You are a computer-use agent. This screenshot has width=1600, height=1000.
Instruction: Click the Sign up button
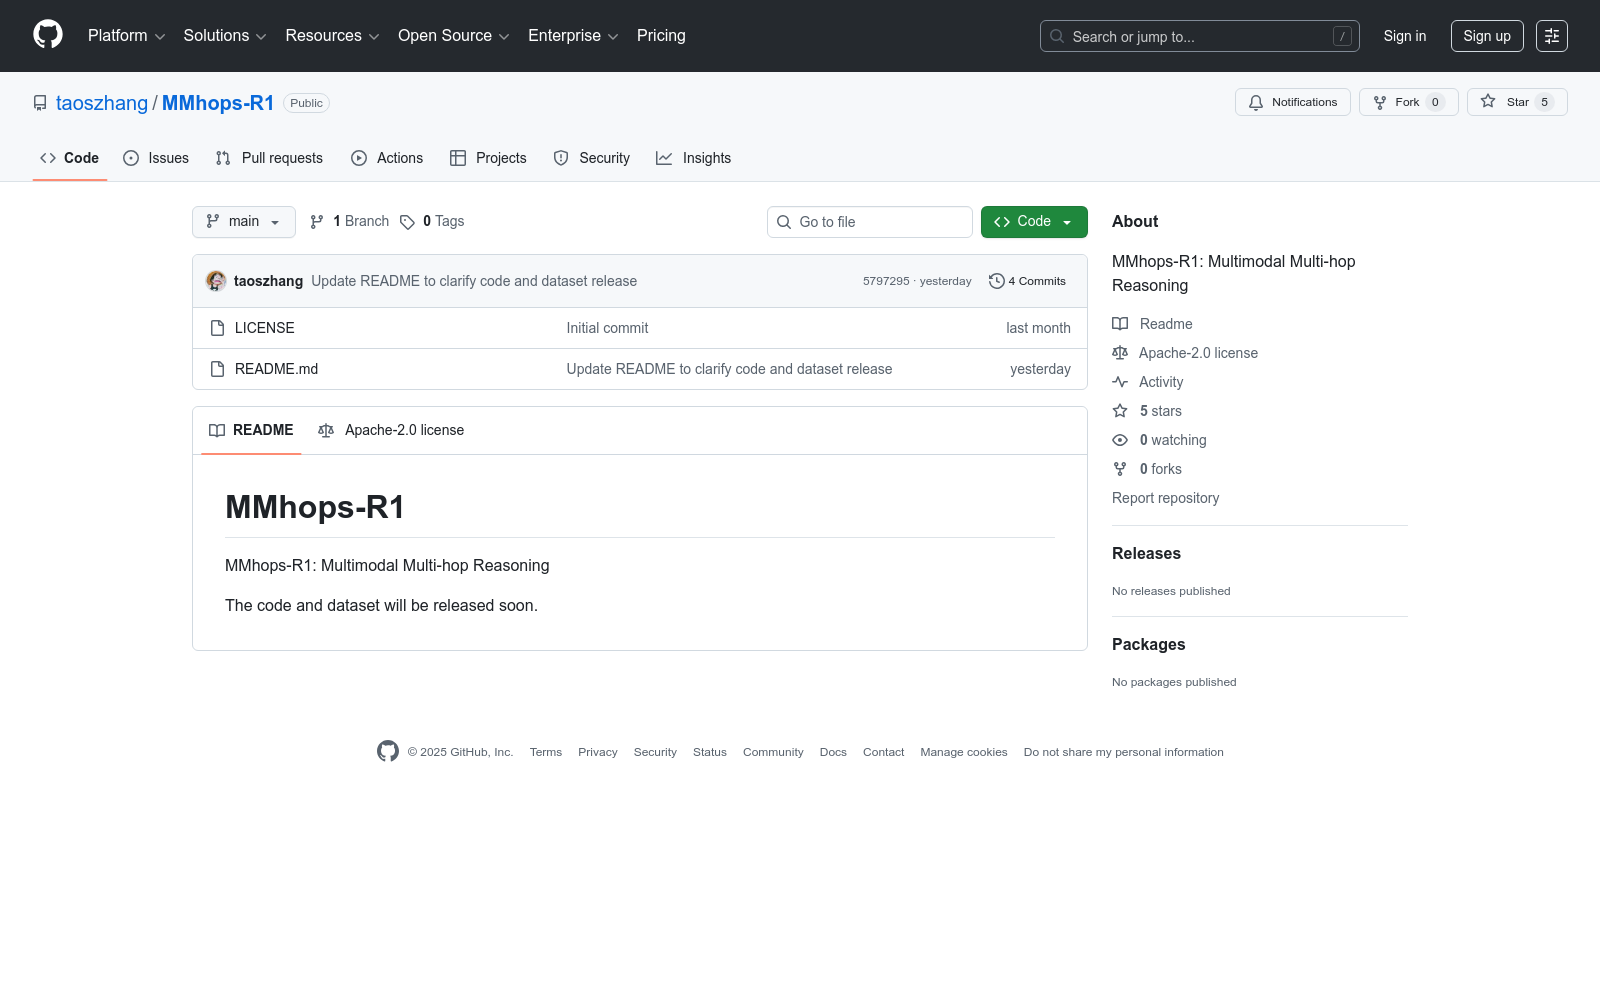coord(1487,36)
